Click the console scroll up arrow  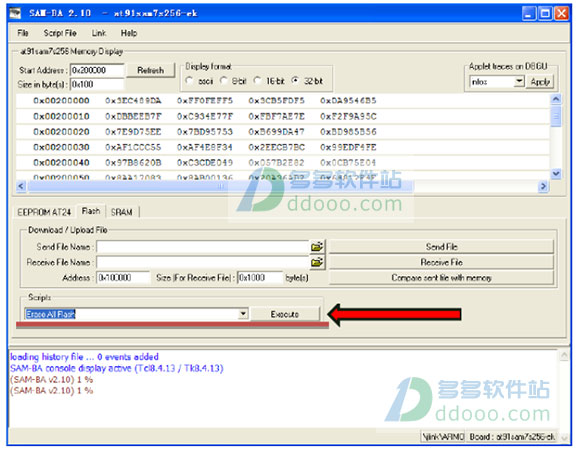point(564,356)
